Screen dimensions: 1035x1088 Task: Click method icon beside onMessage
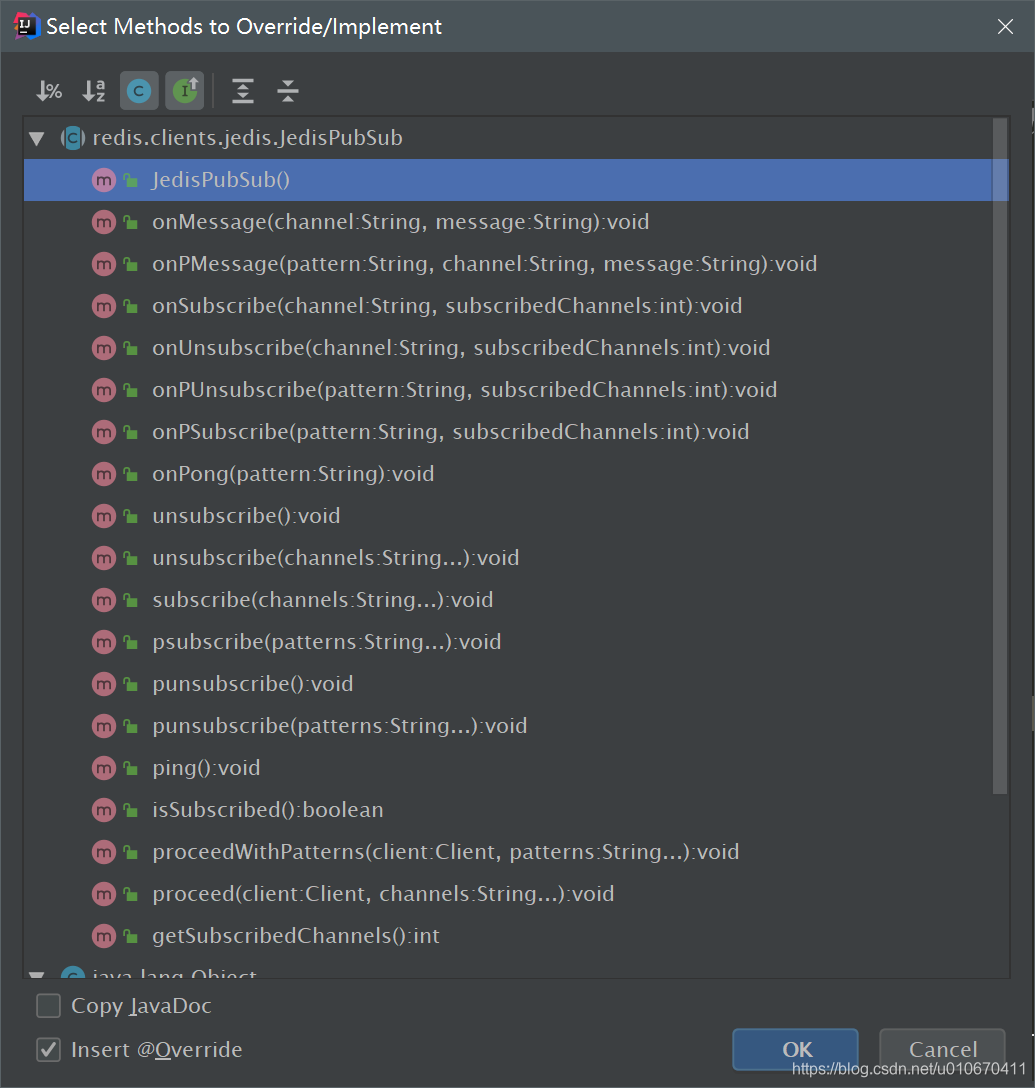click(104, 222)
